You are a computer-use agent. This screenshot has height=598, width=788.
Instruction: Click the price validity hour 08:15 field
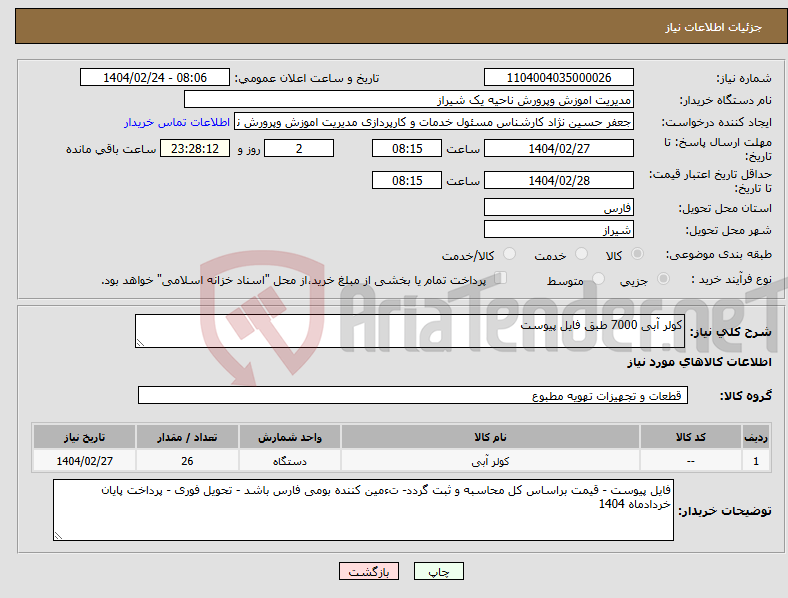[x=407, y=180]
